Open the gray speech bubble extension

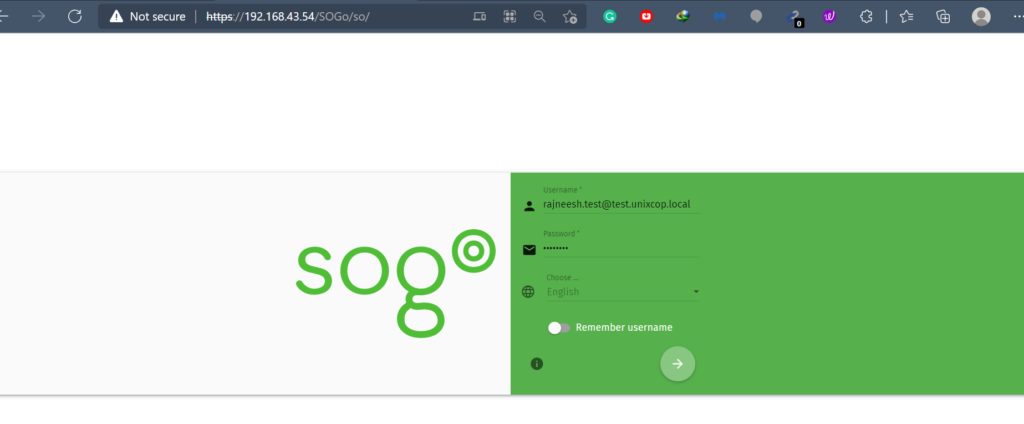tap(756, 16)
